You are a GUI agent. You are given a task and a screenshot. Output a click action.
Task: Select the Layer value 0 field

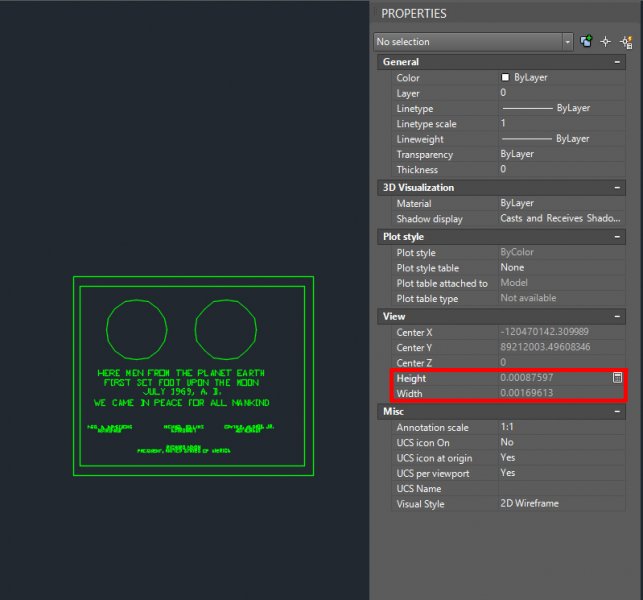(x=562, y=93)
